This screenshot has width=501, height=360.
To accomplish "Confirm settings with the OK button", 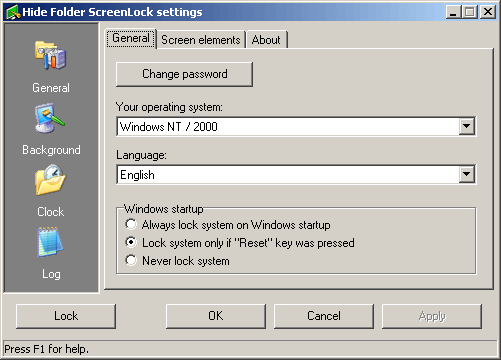I will tap(216, 316).
